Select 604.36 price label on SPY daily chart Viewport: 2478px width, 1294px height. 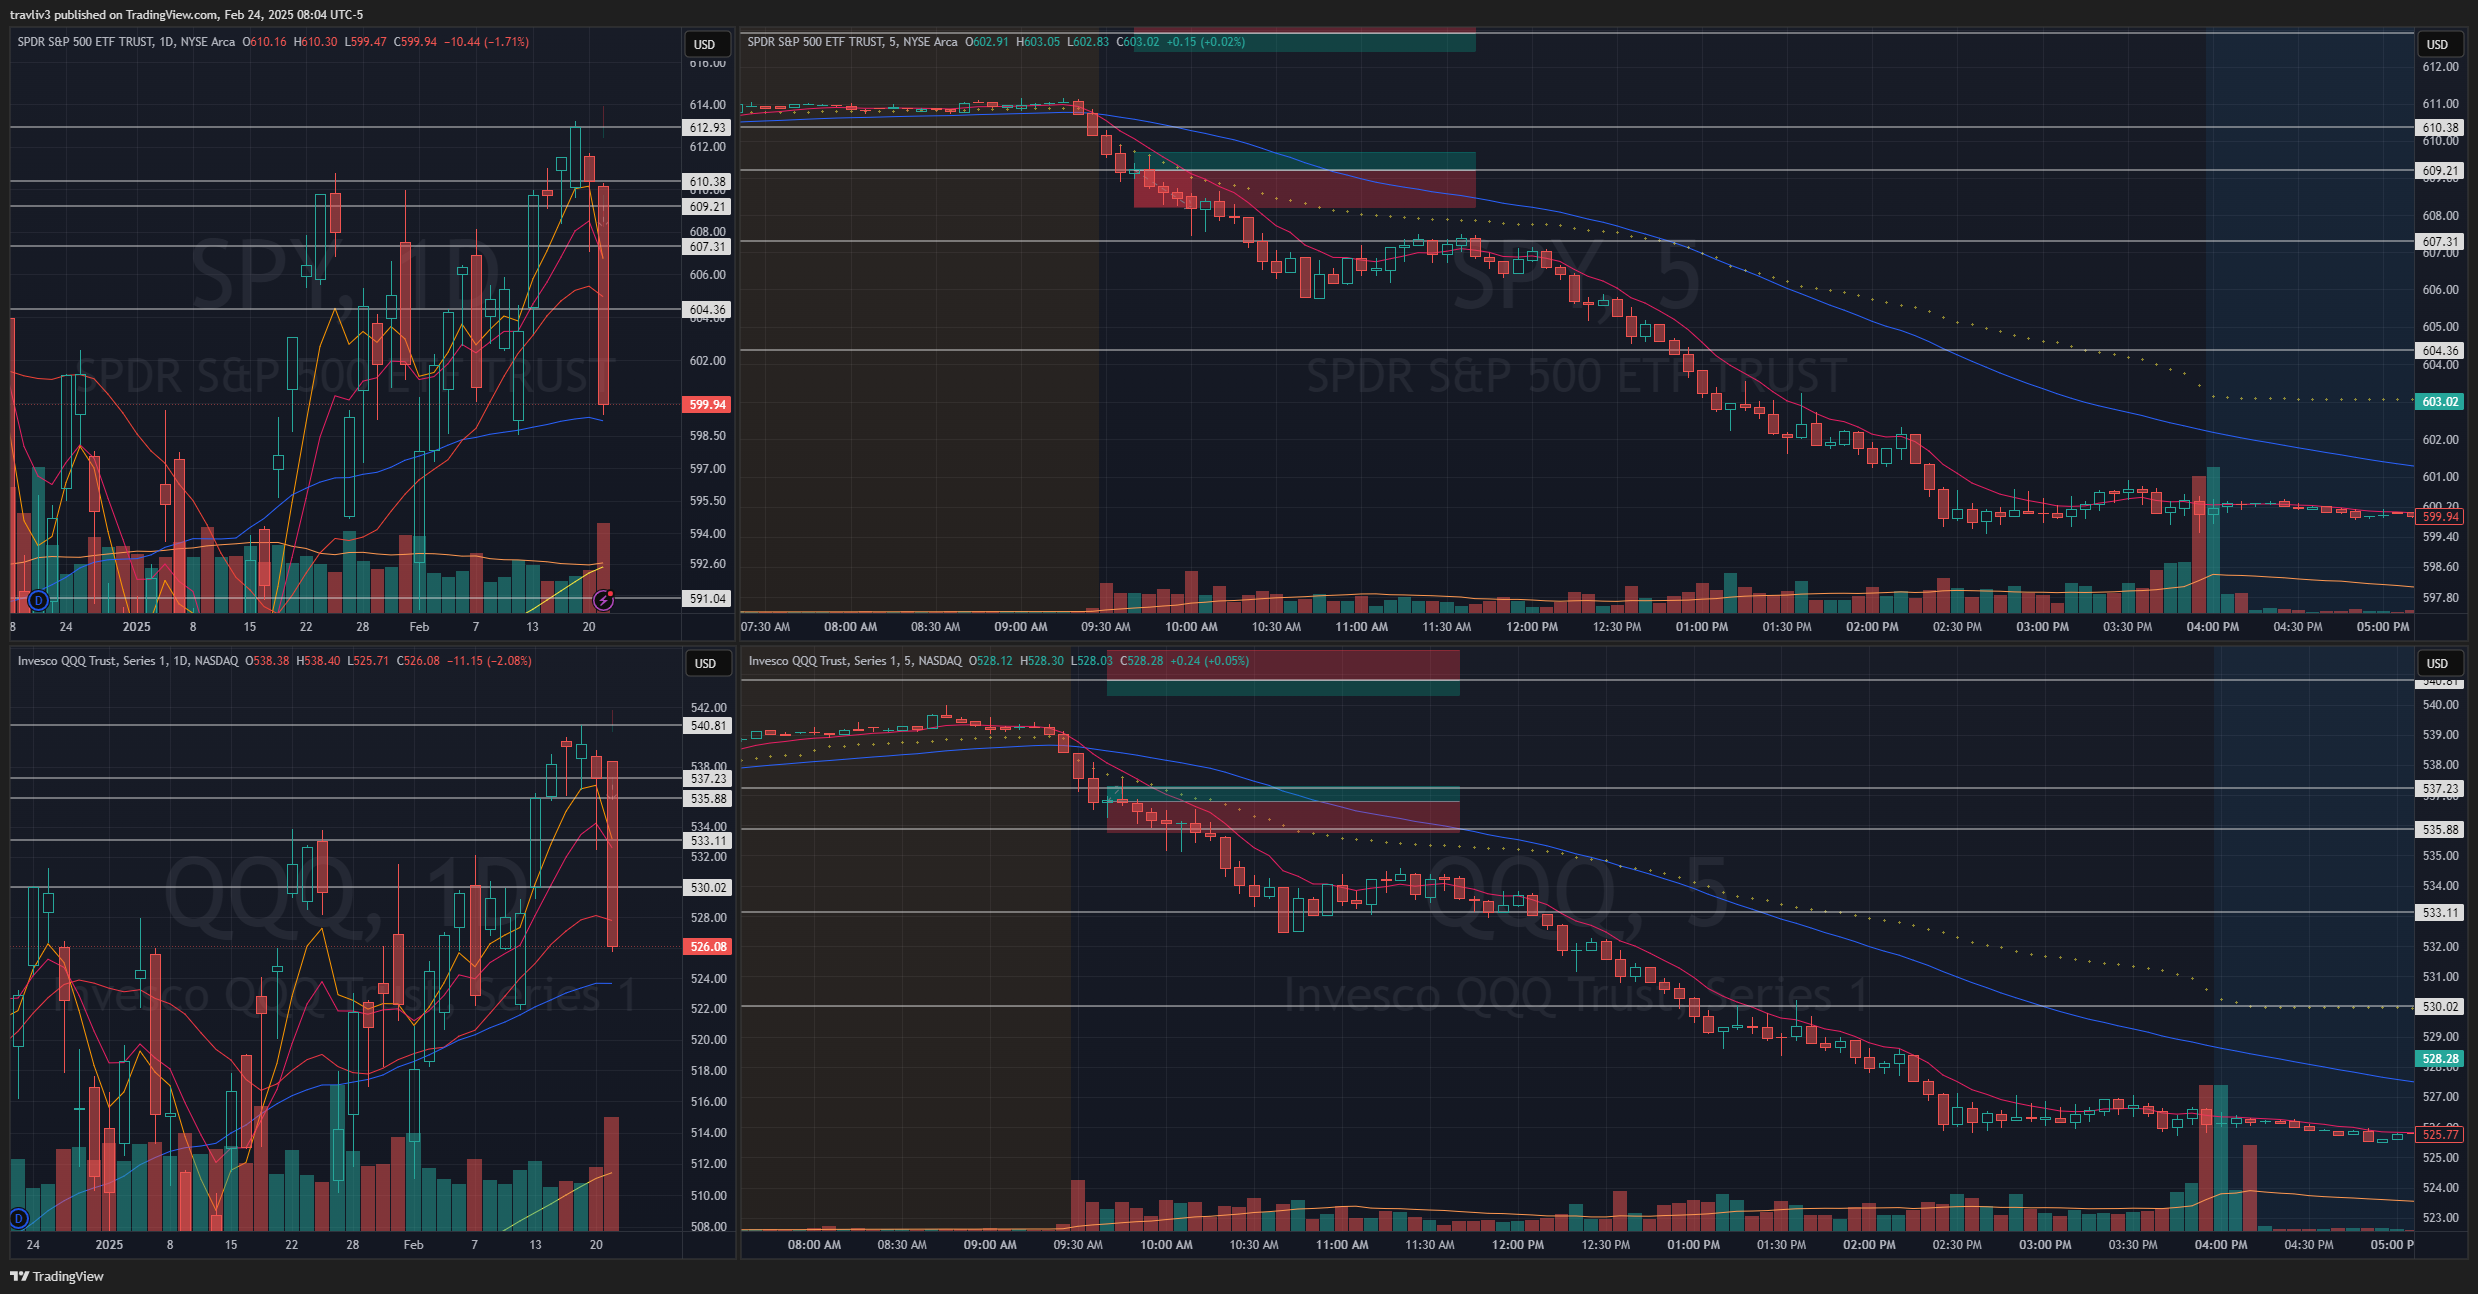pos(707,310)
